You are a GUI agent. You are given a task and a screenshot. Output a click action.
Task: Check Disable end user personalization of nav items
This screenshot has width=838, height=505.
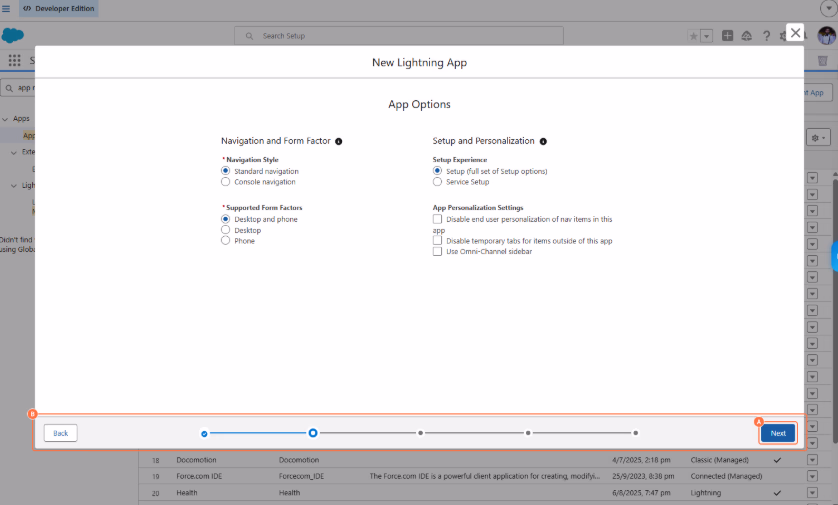pyautogui.click(x=437, y=219)
